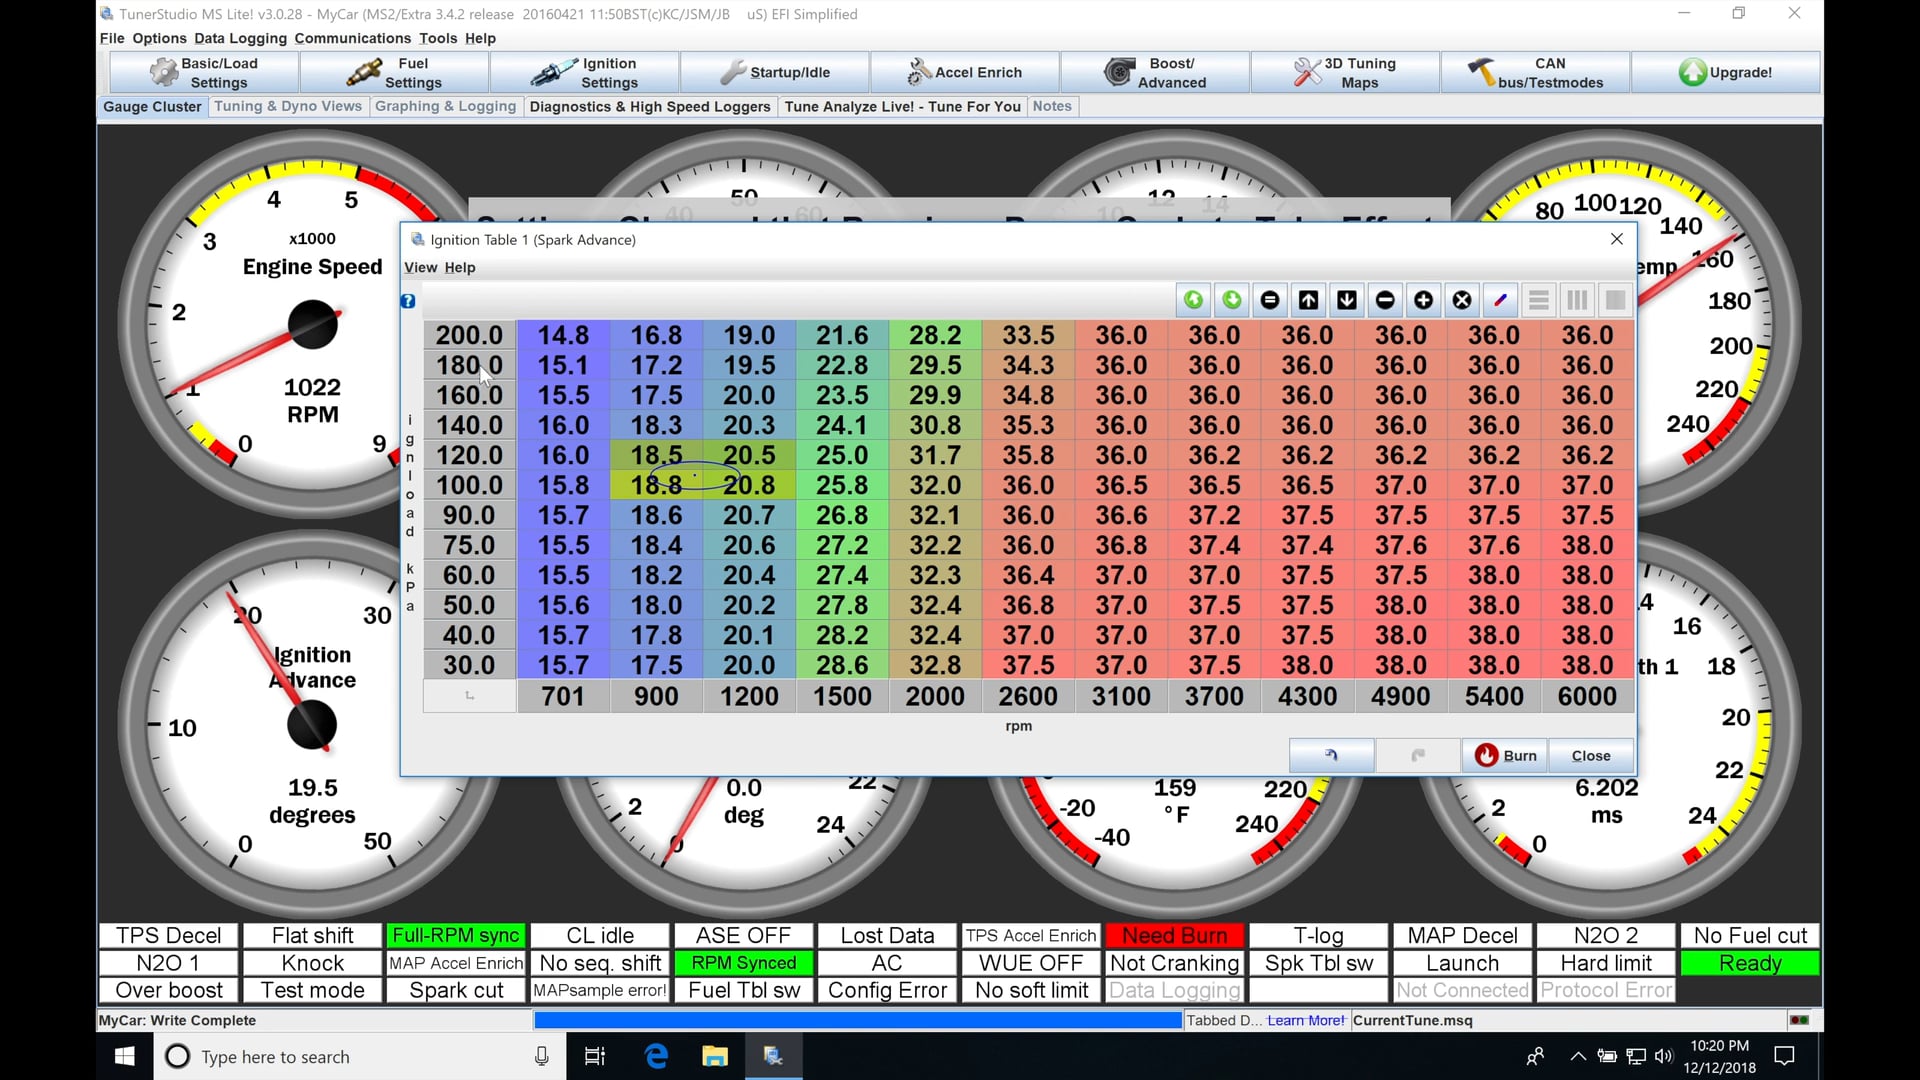
Task: Click the vertical bars interpolate icon
Action: [x=1577, y=300]
